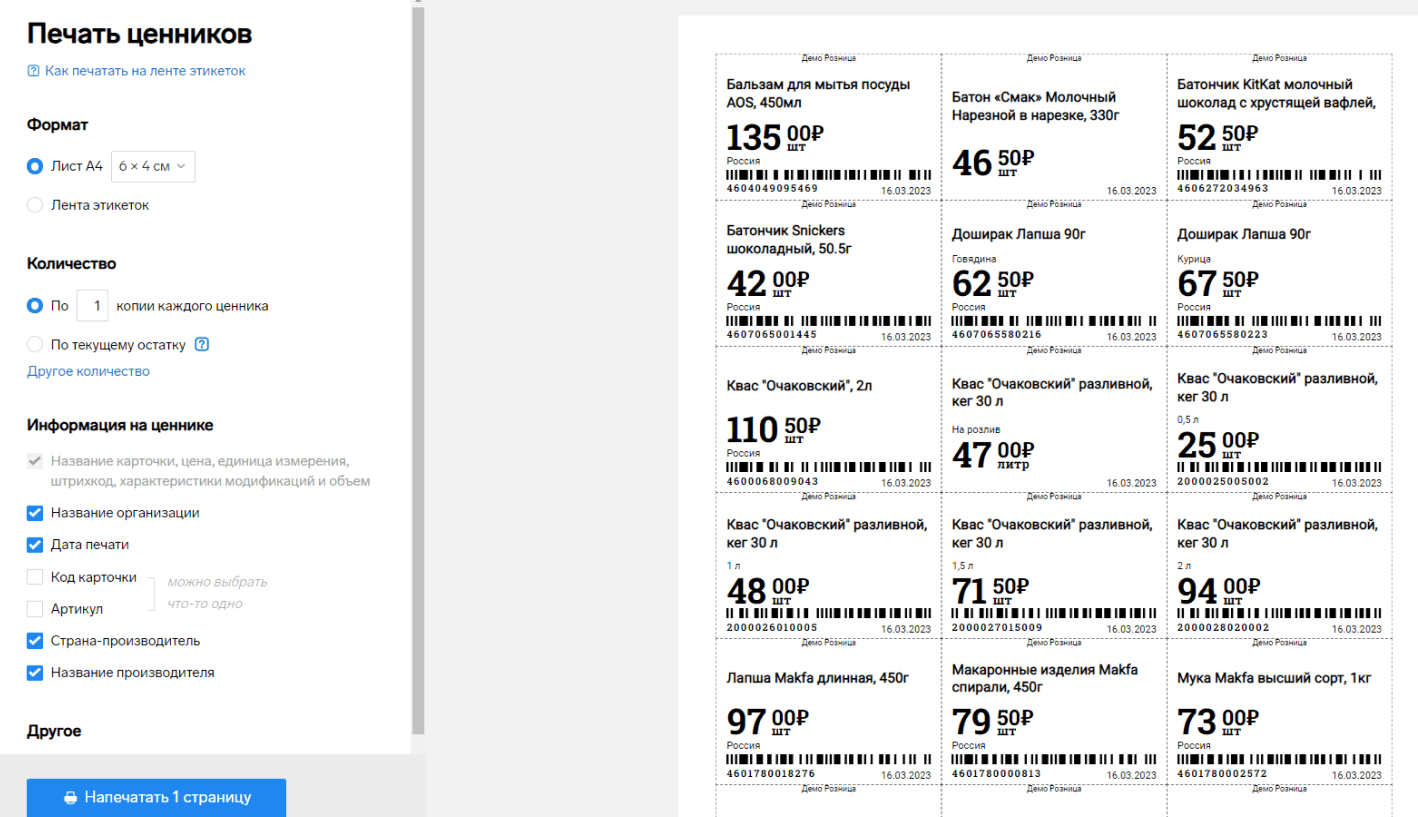The width and height of the screenshot is (1418, 817).
Task: Uncheck "Название организации" checkbox
Action: (35, 513)
